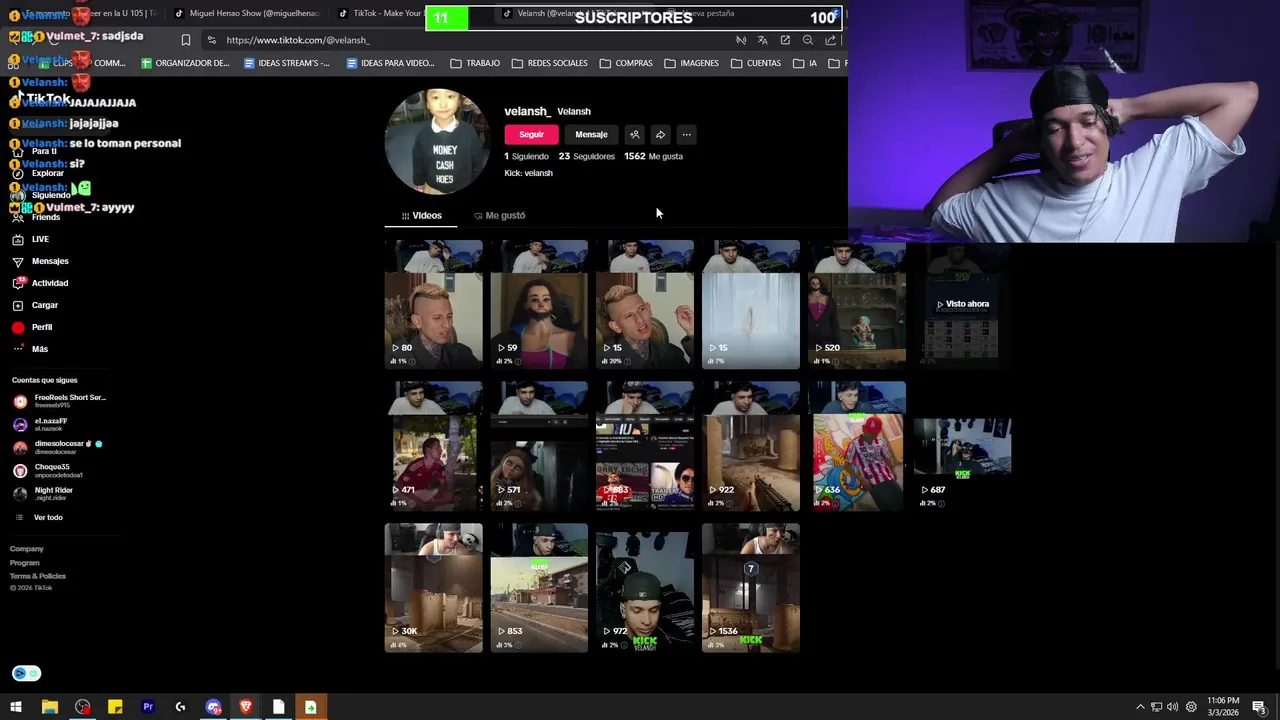Click the 1 Siguiendo count
1280x720 pixels.
[x=526, y=156]
